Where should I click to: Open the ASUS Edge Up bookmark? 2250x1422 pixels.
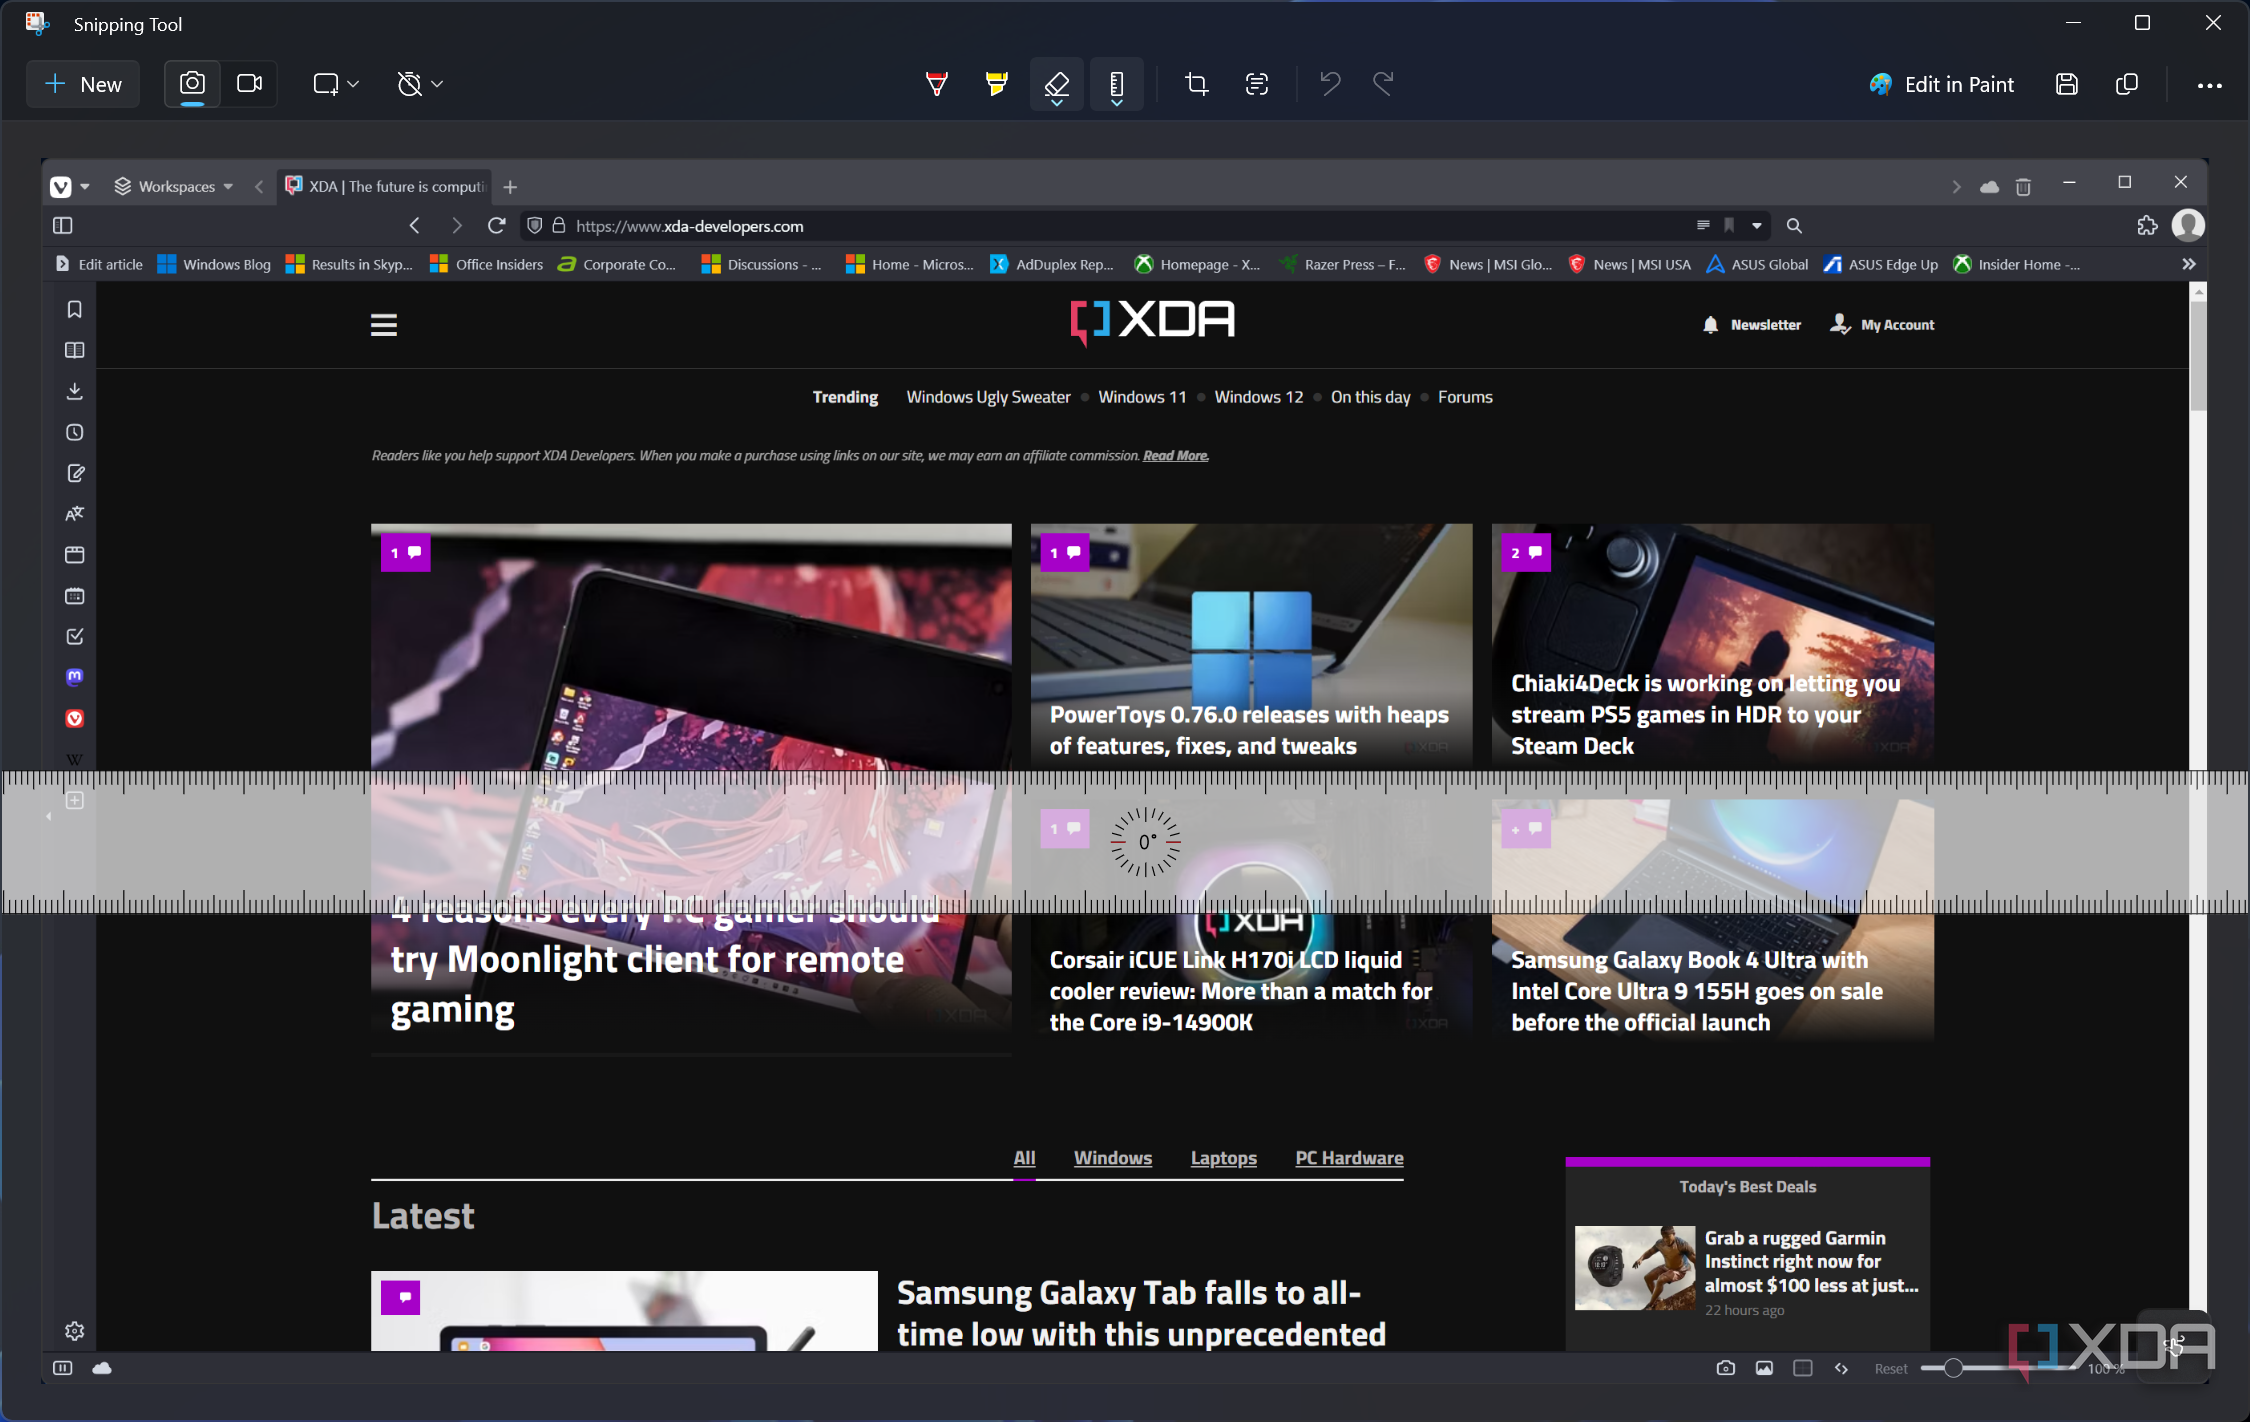(1880, 265)
